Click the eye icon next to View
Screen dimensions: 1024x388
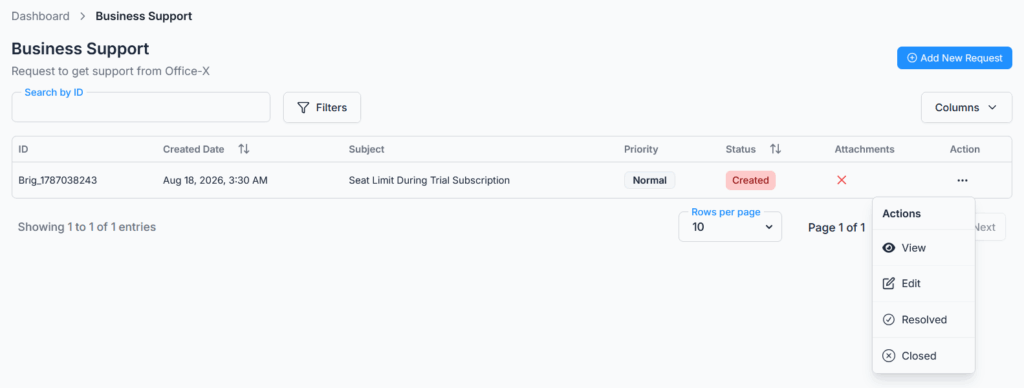pyautogui.click(x=888, y=248)
